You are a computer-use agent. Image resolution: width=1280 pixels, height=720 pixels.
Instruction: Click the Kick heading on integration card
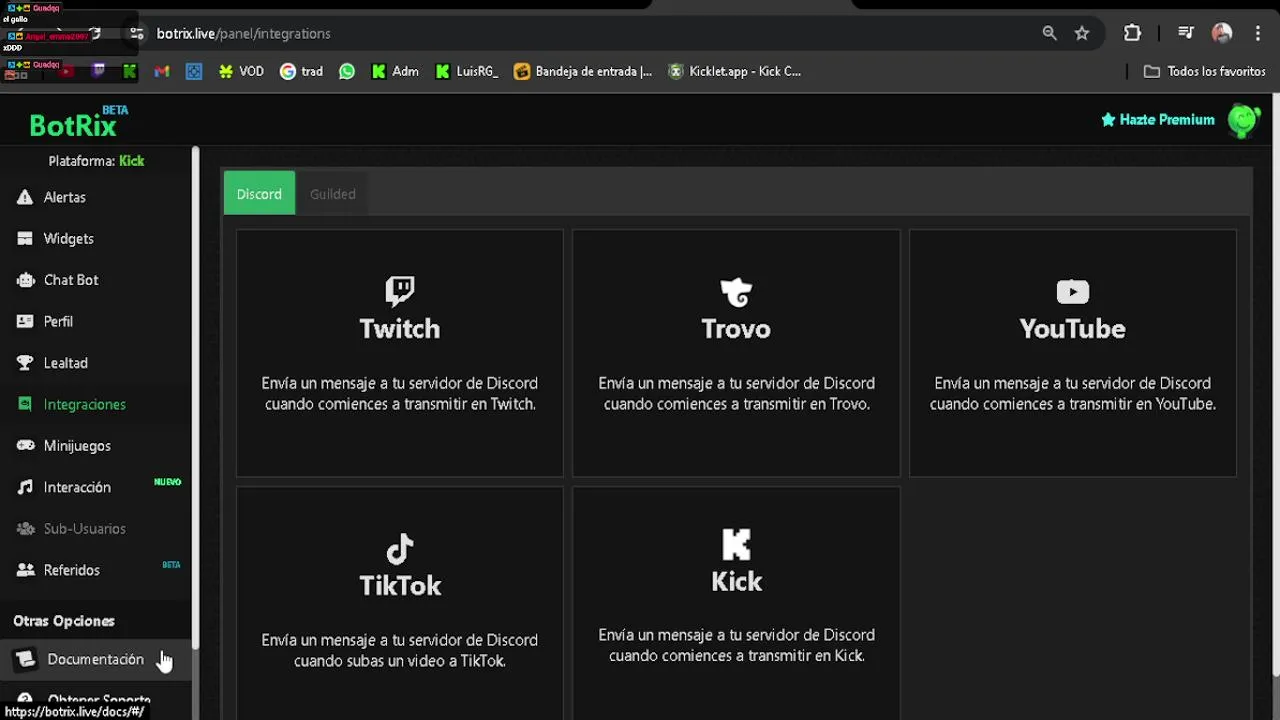pos(736,582)
